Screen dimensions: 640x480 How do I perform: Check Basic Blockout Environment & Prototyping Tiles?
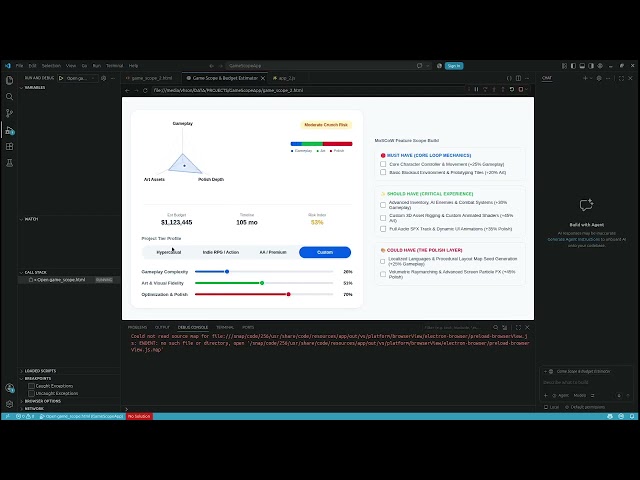point(383,172)
